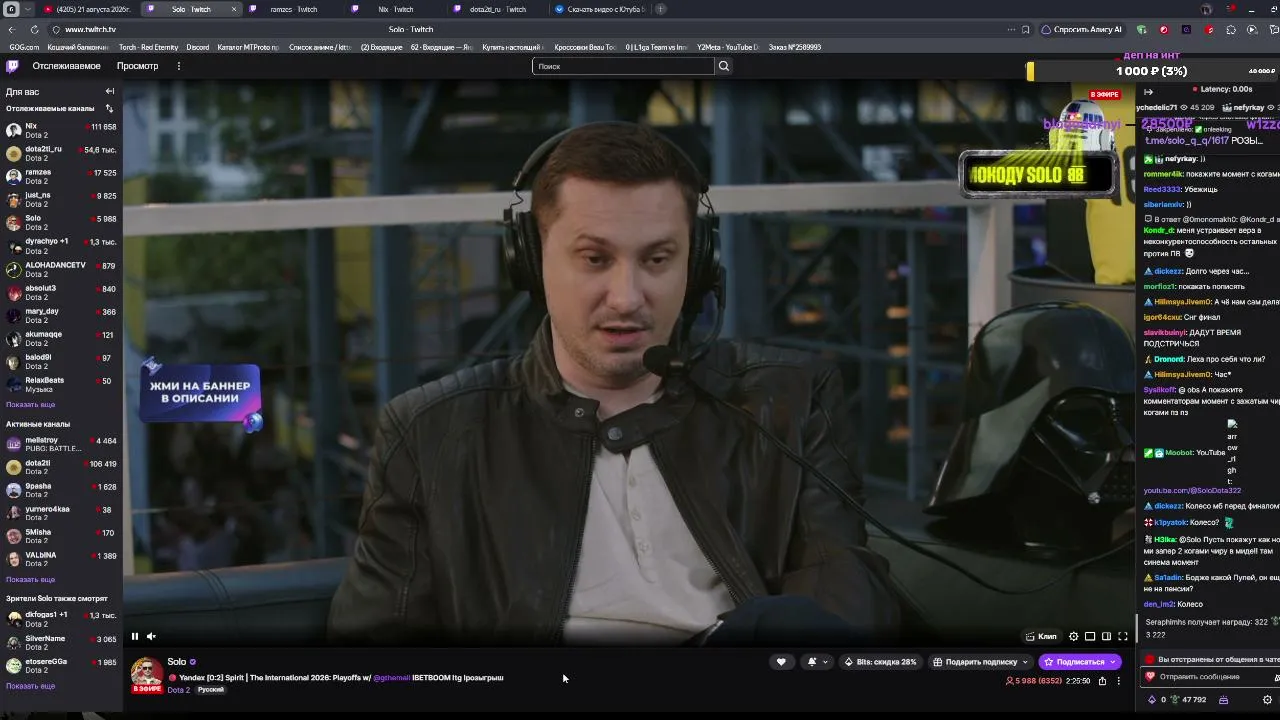Create a clip with the Клип button
1280x720 pixels.
click(x=1041, y=636)
